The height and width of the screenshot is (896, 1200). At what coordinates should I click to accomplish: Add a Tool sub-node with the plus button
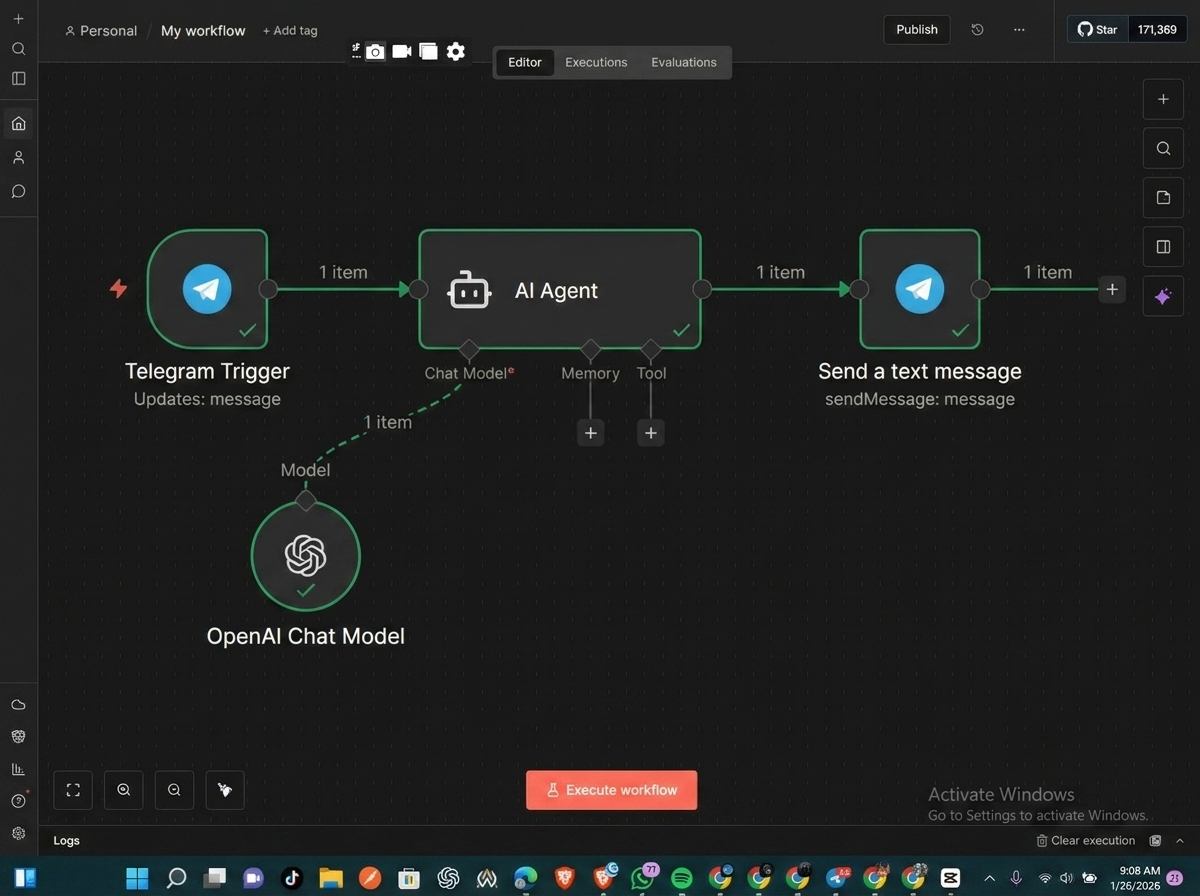pos(651,433)
